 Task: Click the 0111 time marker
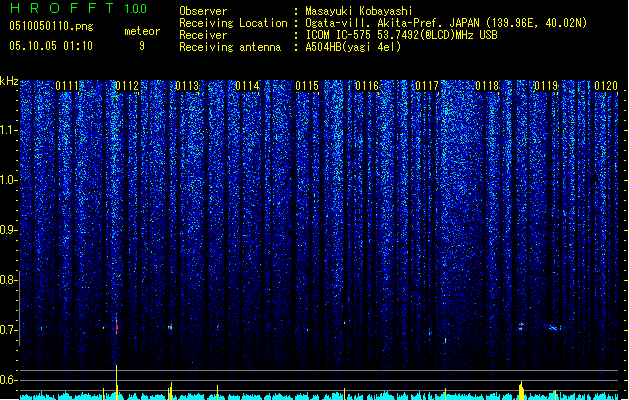click(67, 86)
